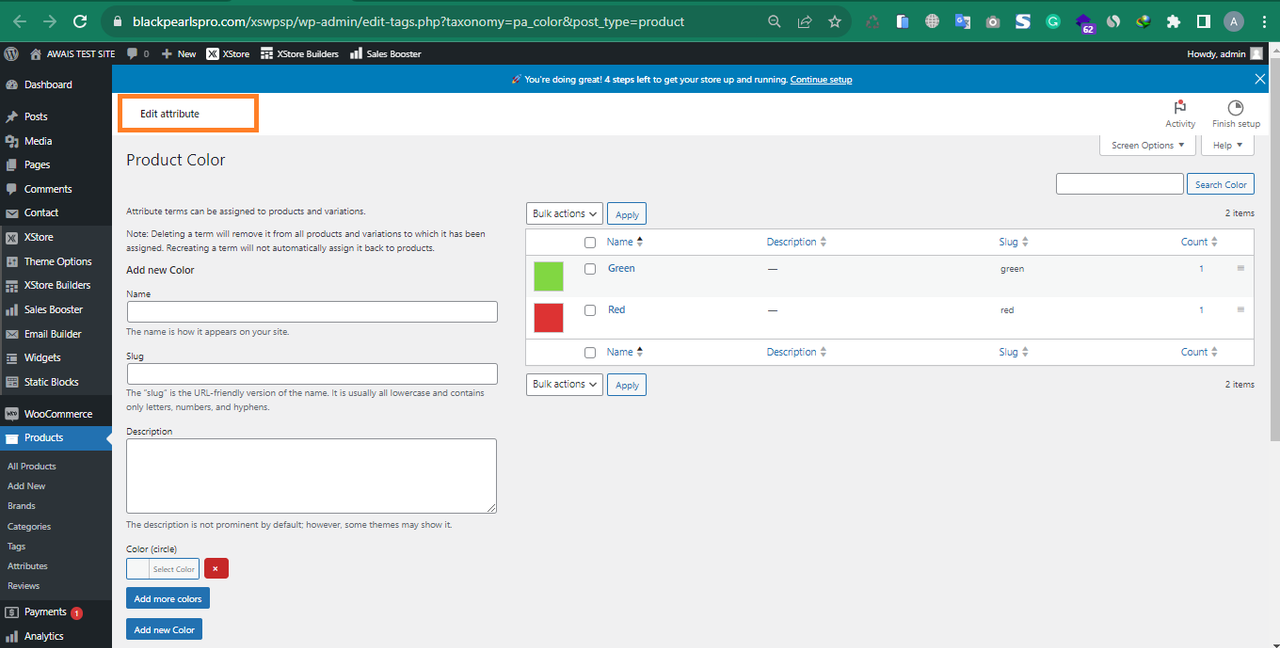The width and height of the screenshot is (1280, 648).
Task: Open the share page icon in address bar
Action: tap(804, 21)
